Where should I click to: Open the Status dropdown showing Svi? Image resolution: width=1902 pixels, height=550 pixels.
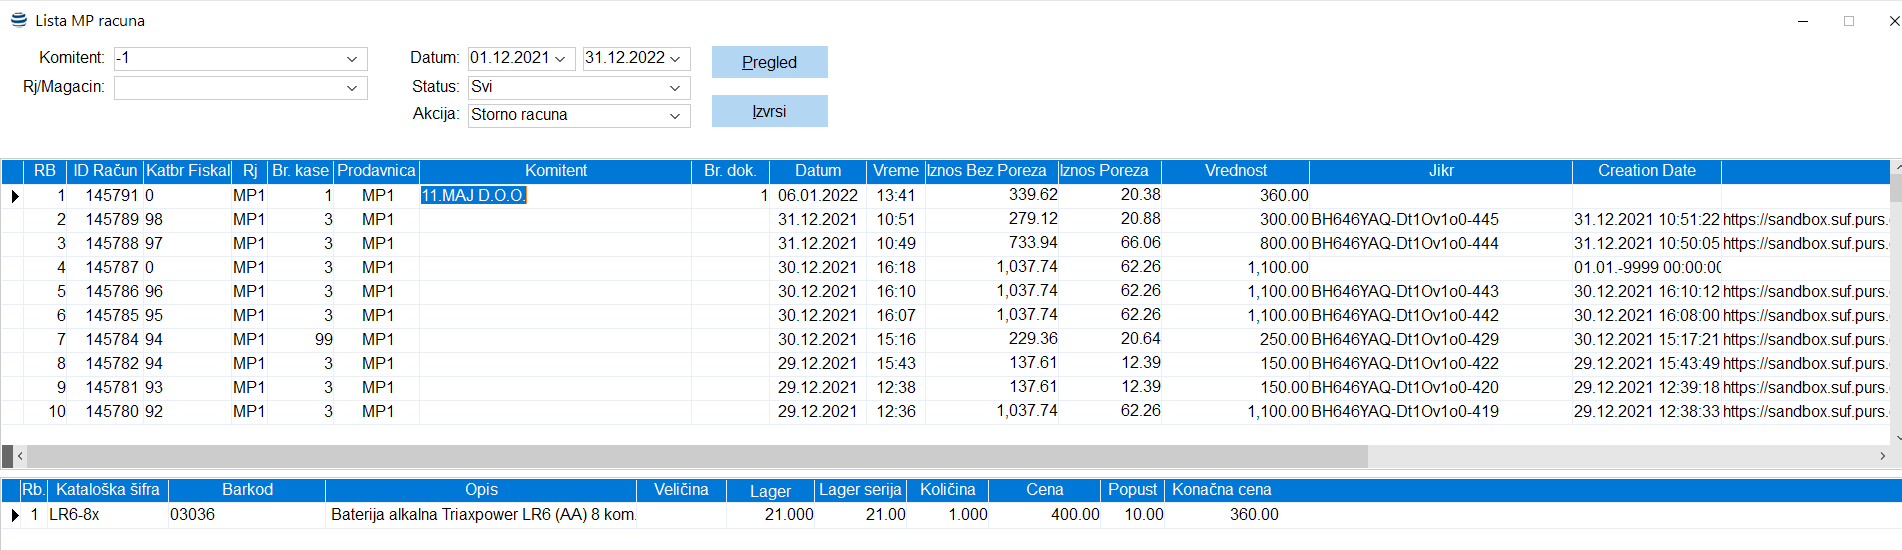click(674, 88)
